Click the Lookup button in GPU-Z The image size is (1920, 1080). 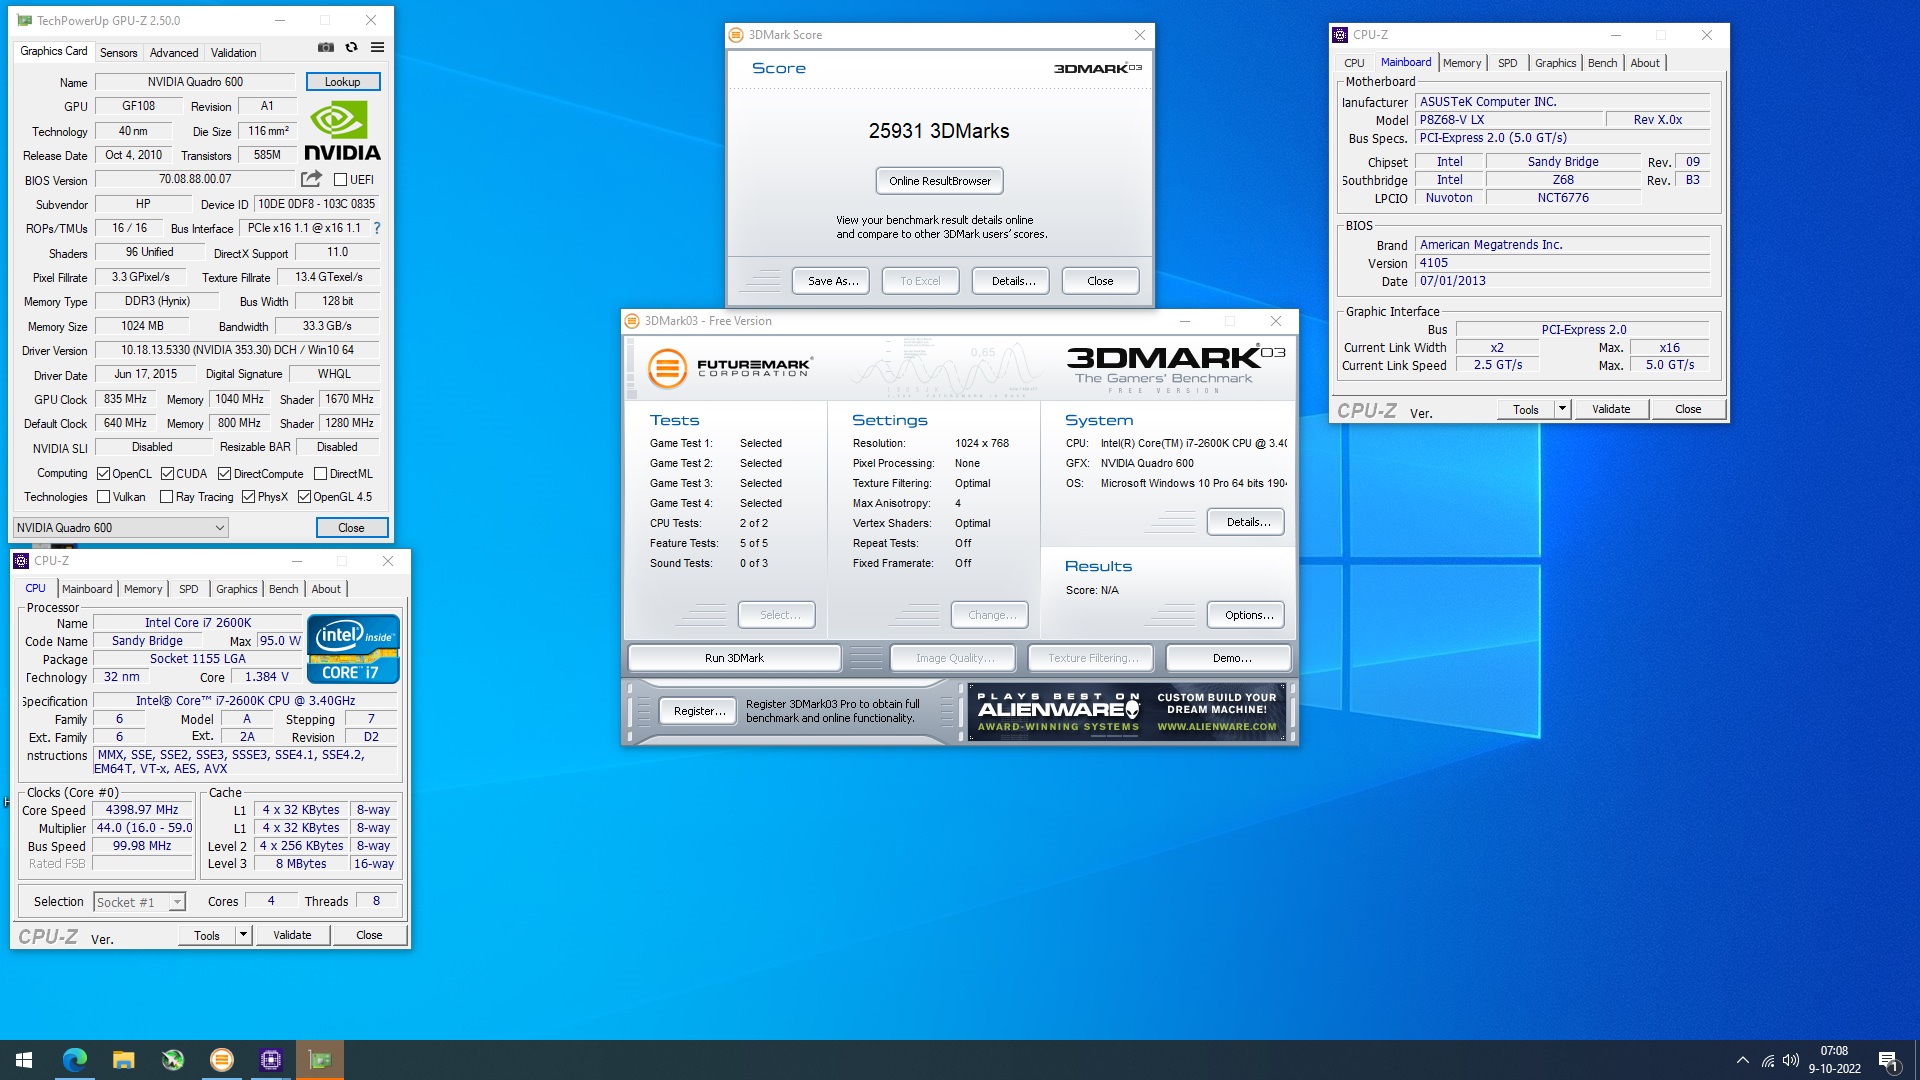tap(342, 82)
